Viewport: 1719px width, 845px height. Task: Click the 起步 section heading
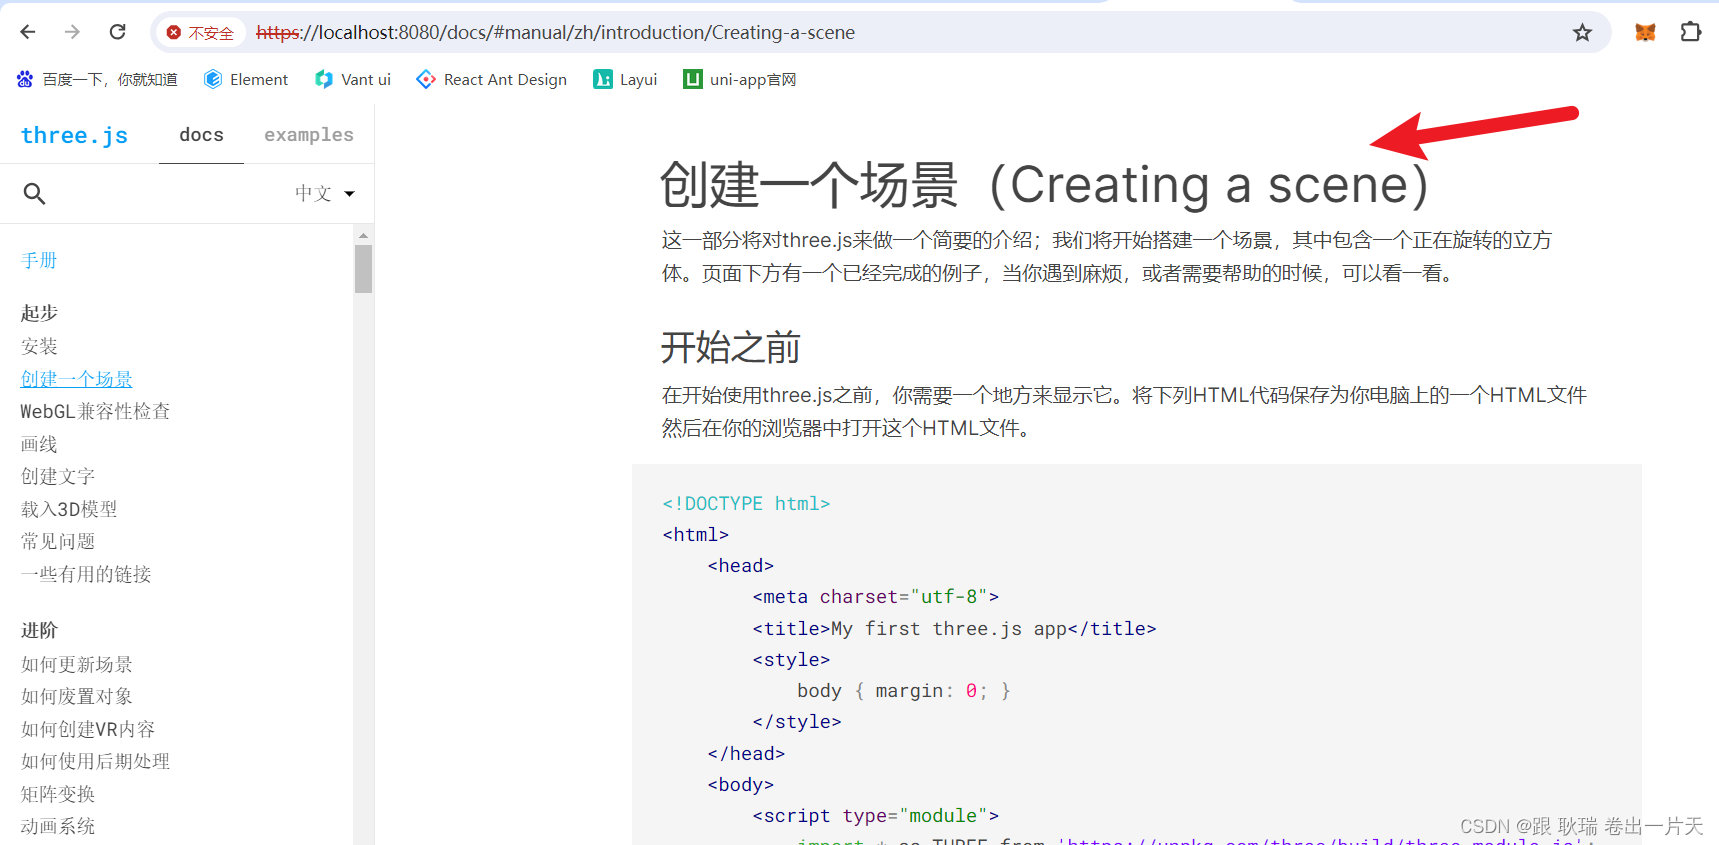39,313
